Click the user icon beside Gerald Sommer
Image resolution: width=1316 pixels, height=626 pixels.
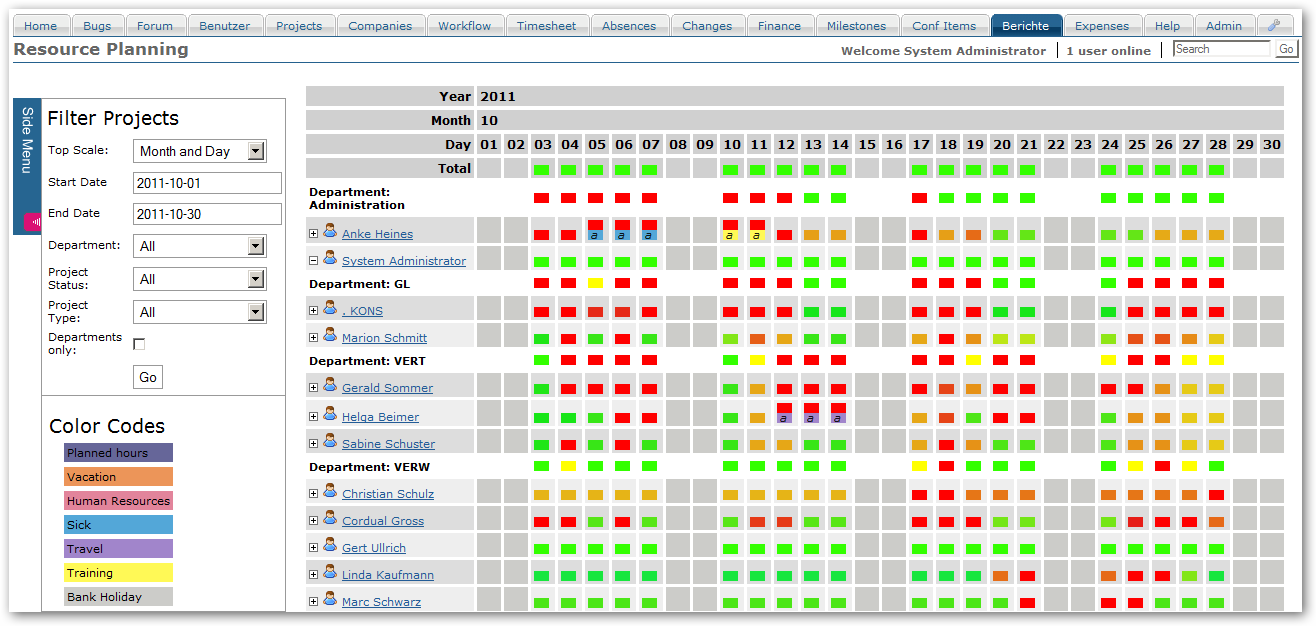pyautogui.click(x=330, y=388)
